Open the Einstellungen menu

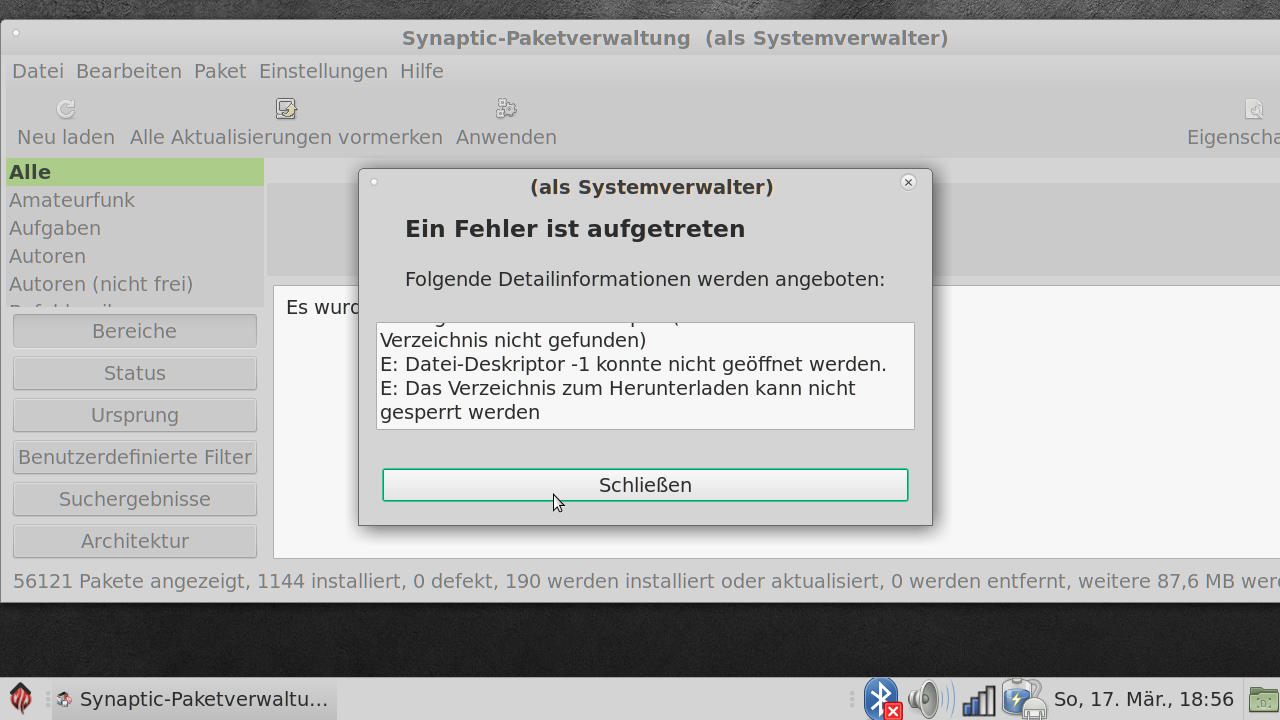point(323,71)
